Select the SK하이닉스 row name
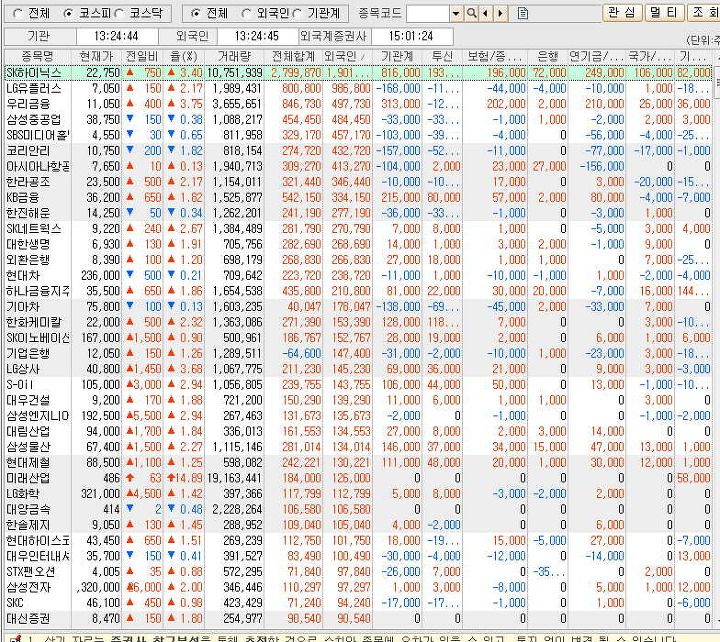 pyautogui.click(x=34, y=73)
